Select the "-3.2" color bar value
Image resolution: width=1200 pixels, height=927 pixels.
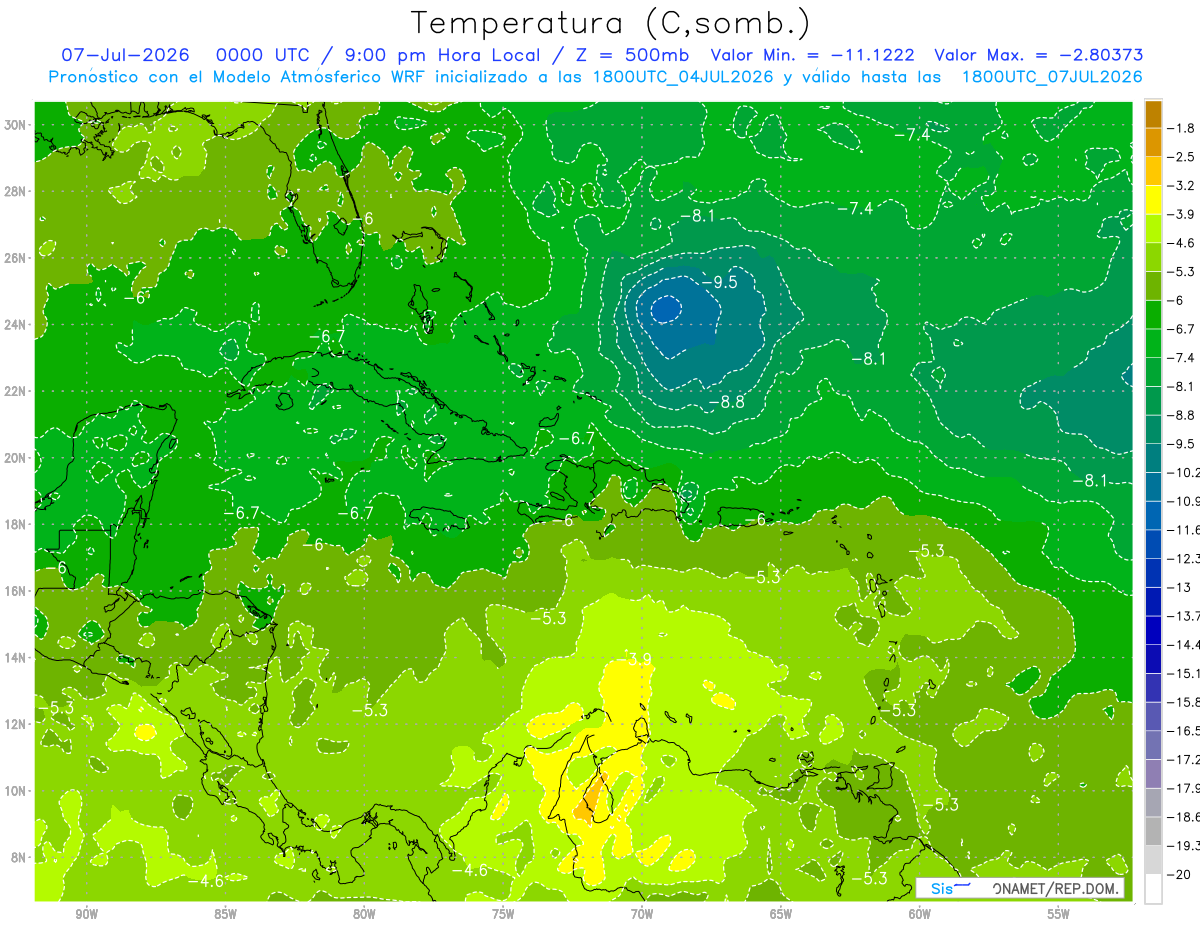coord(1182,186)
